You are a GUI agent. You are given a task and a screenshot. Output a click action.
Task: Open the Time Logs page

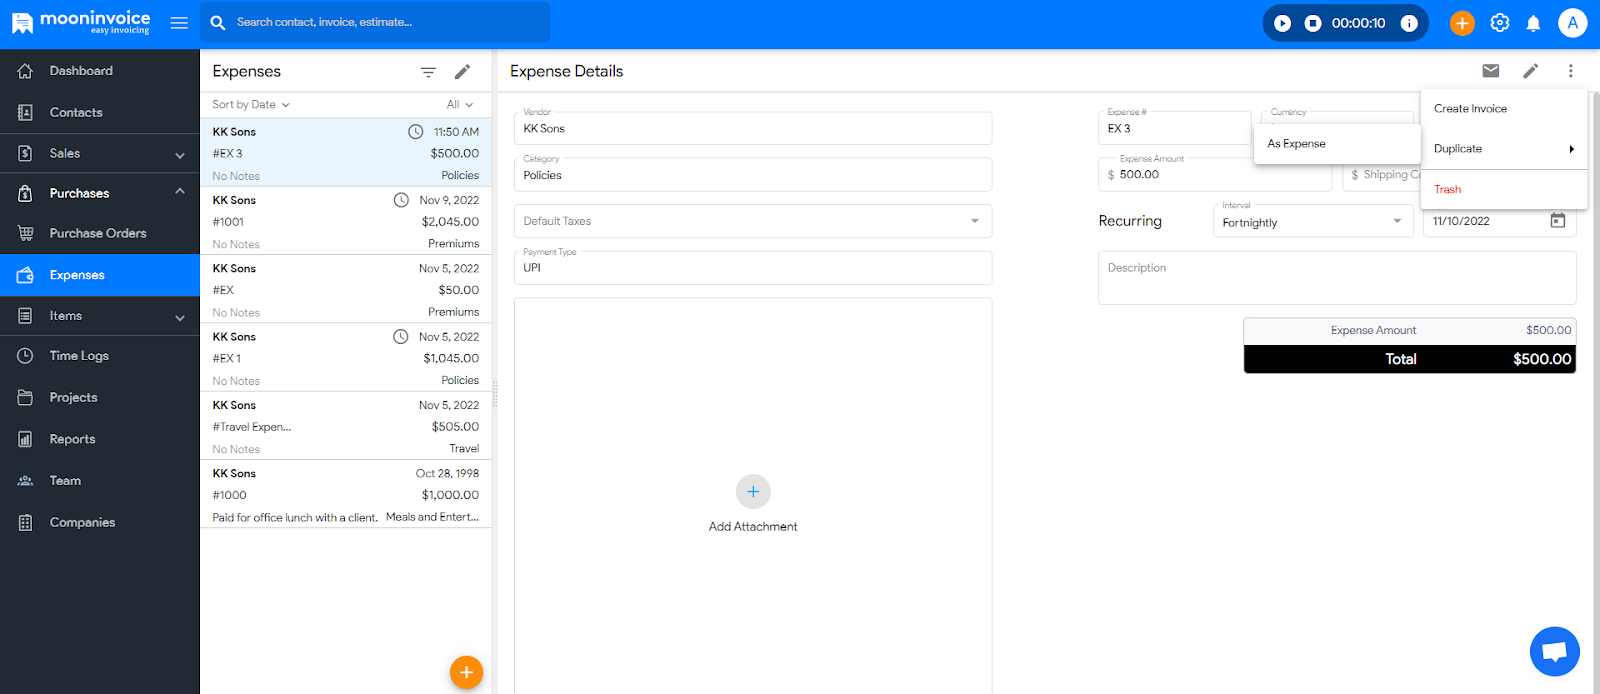79,356
